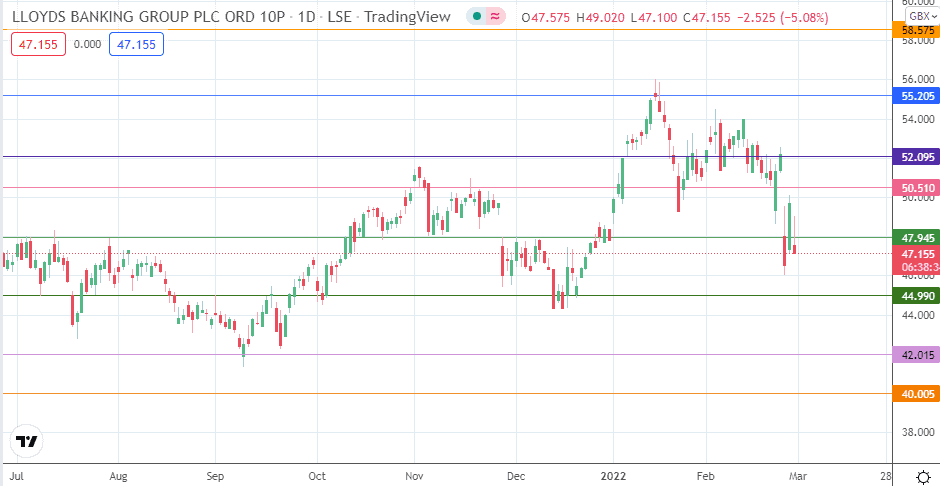Click Aug on the time axis

pyautogui.click(x=119, y=476)
